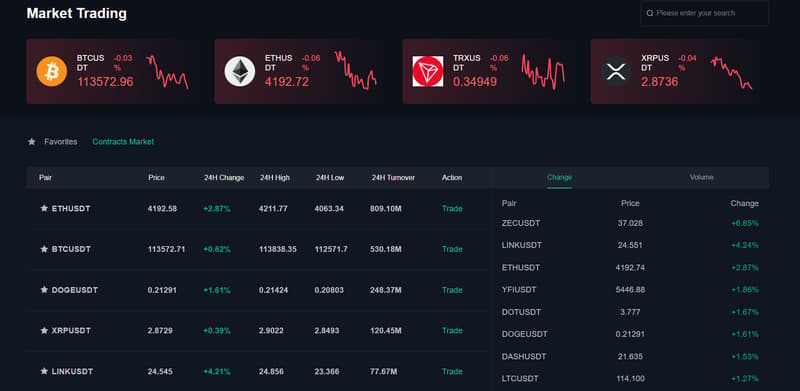800x391 pixels.
Task: Click the TRON logo icon
Action: tap(428, 71)
